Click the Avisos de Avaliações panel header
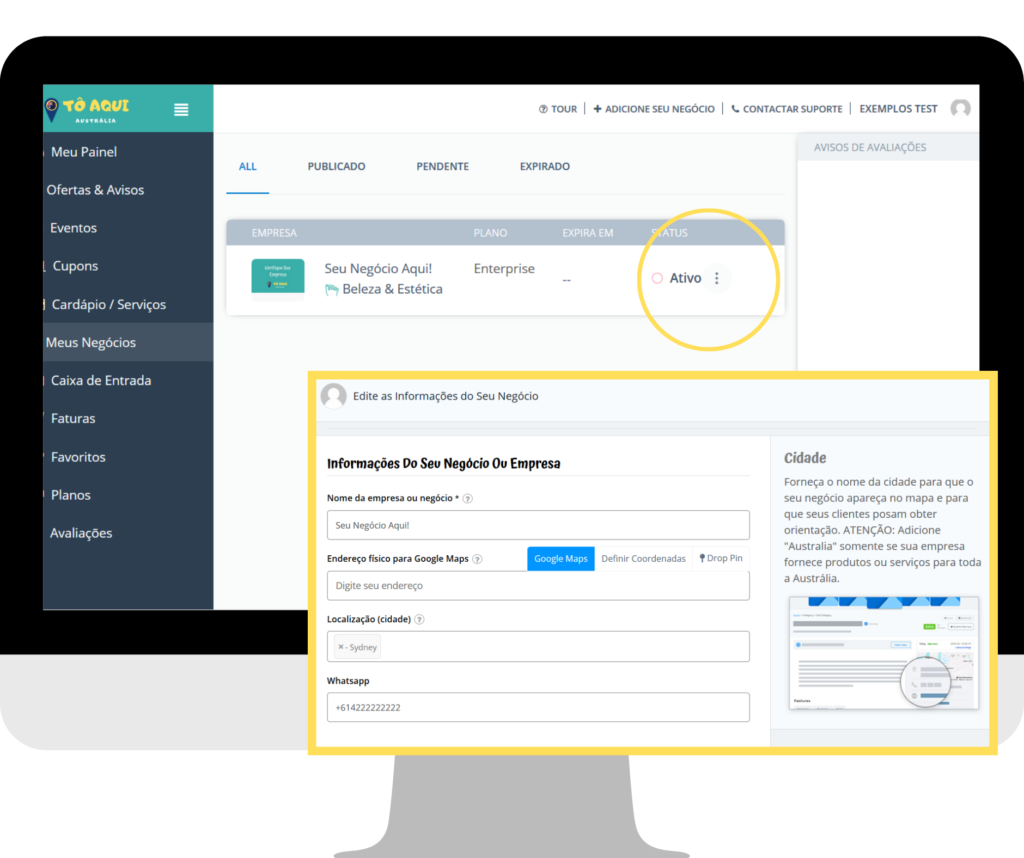Image resolution: width=1024 pixels, height=858 pixels. coord(888,148)
